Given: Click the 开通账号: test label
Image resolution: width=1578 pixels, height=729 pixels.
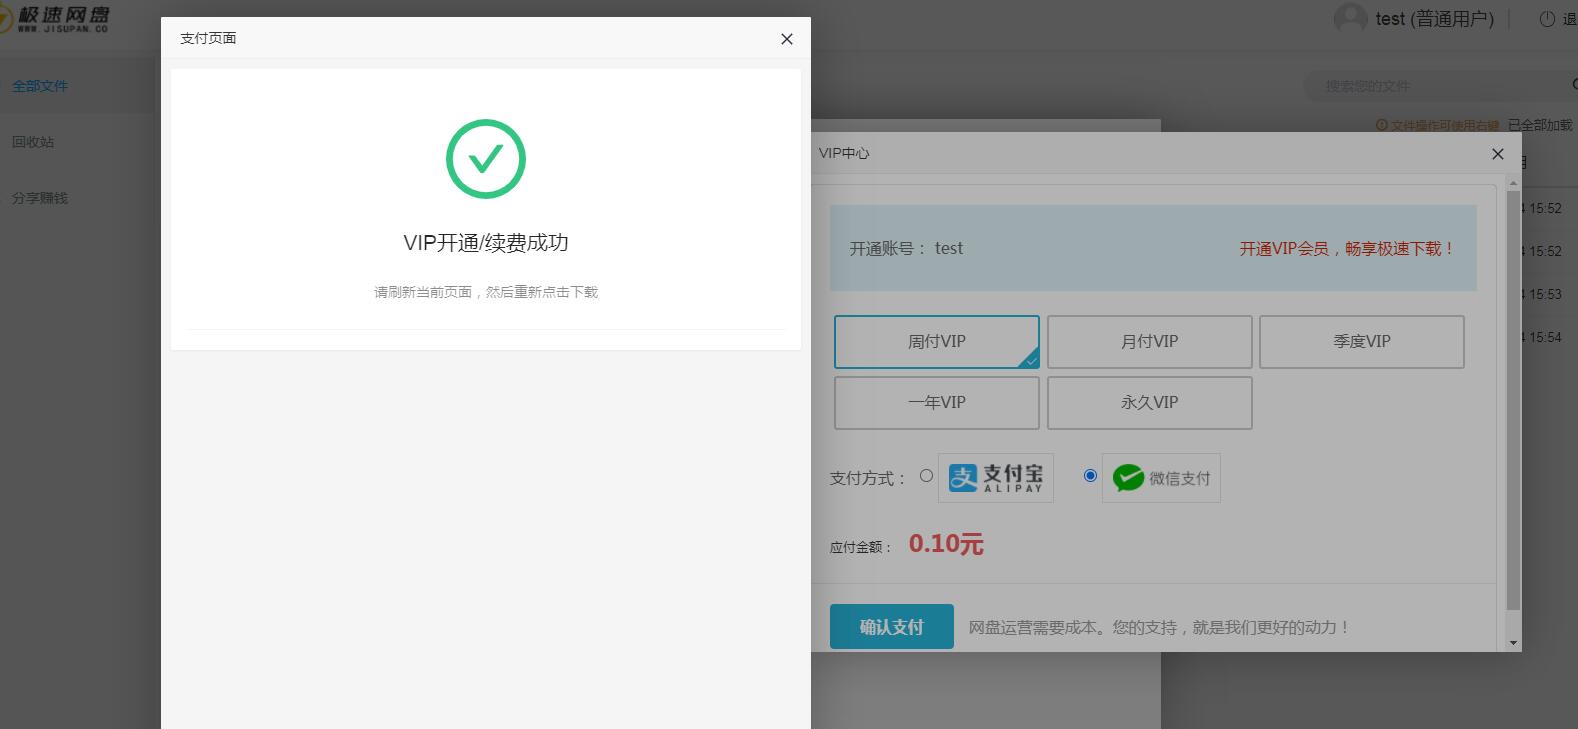Looking at the screenshot, I should tap(906, 249).
